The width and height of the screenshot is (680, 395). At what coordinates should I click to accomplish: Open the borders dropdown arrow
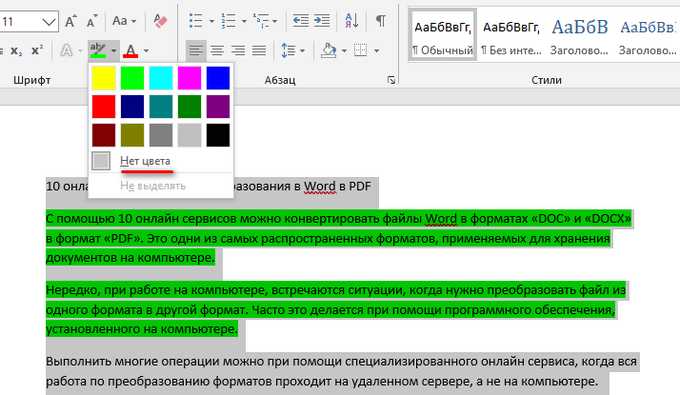(376, 51)
